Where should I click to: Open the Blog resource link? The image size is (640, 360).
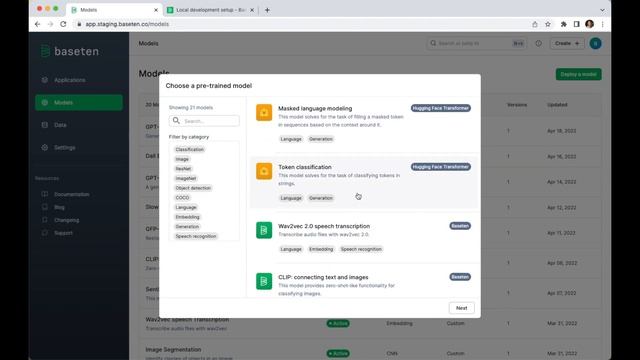coord(59,207)
